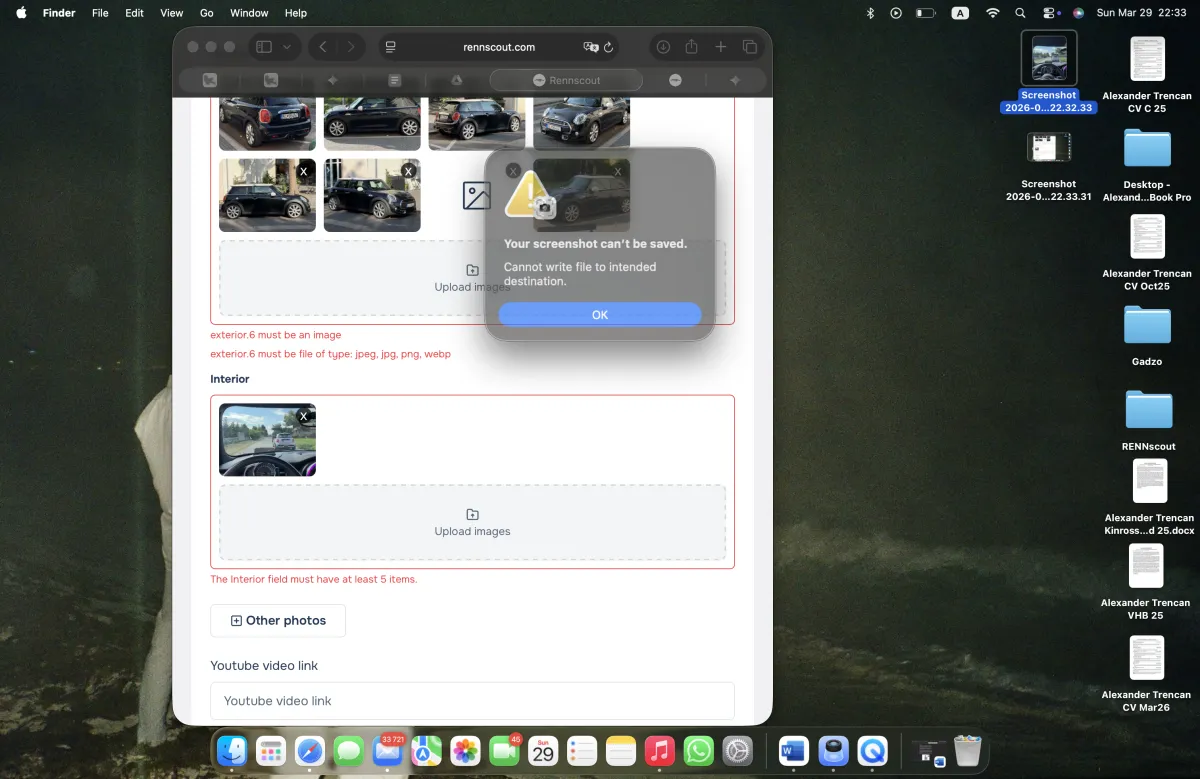Viewport: 1200px width, 779px height.
Task: Switch to the Rennscout tab
Action: coord(566,80)
